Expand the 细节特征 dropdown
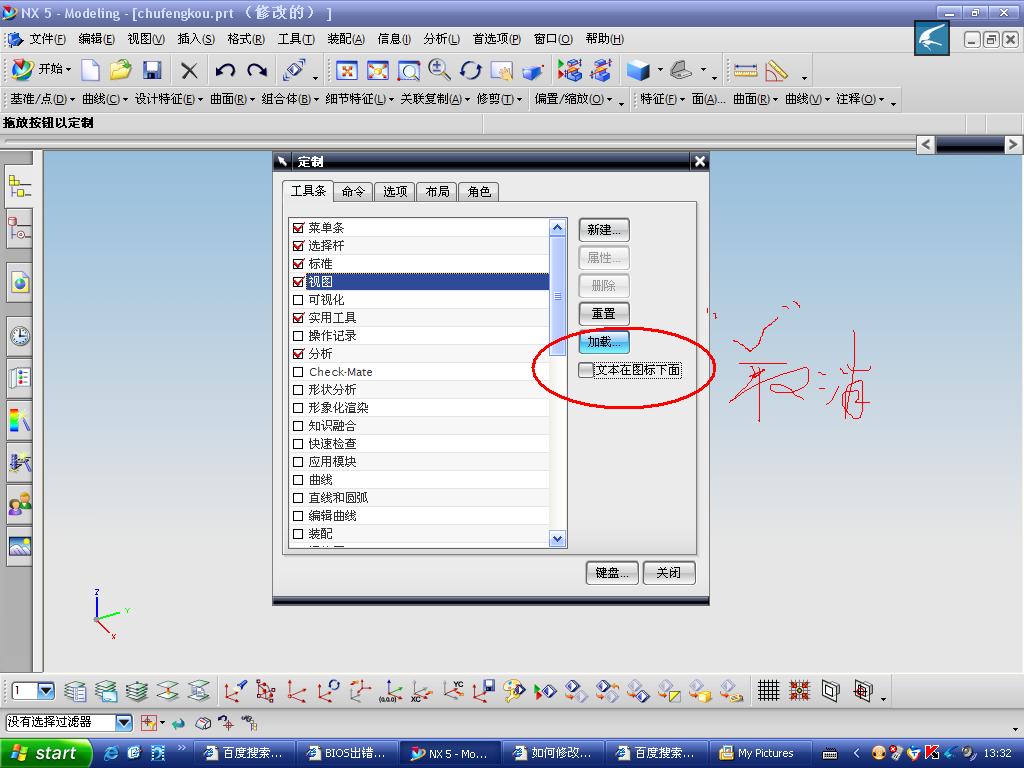 [x=359, y=99]
